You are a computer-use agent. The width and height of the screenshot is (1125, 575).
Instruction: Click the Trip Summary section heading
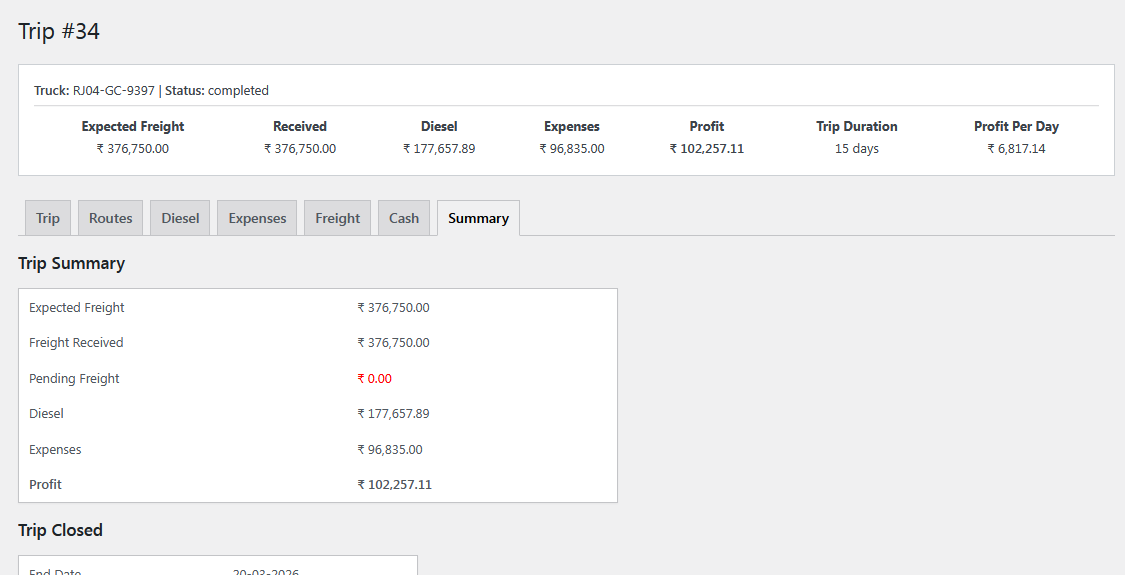tap(71, 264)
